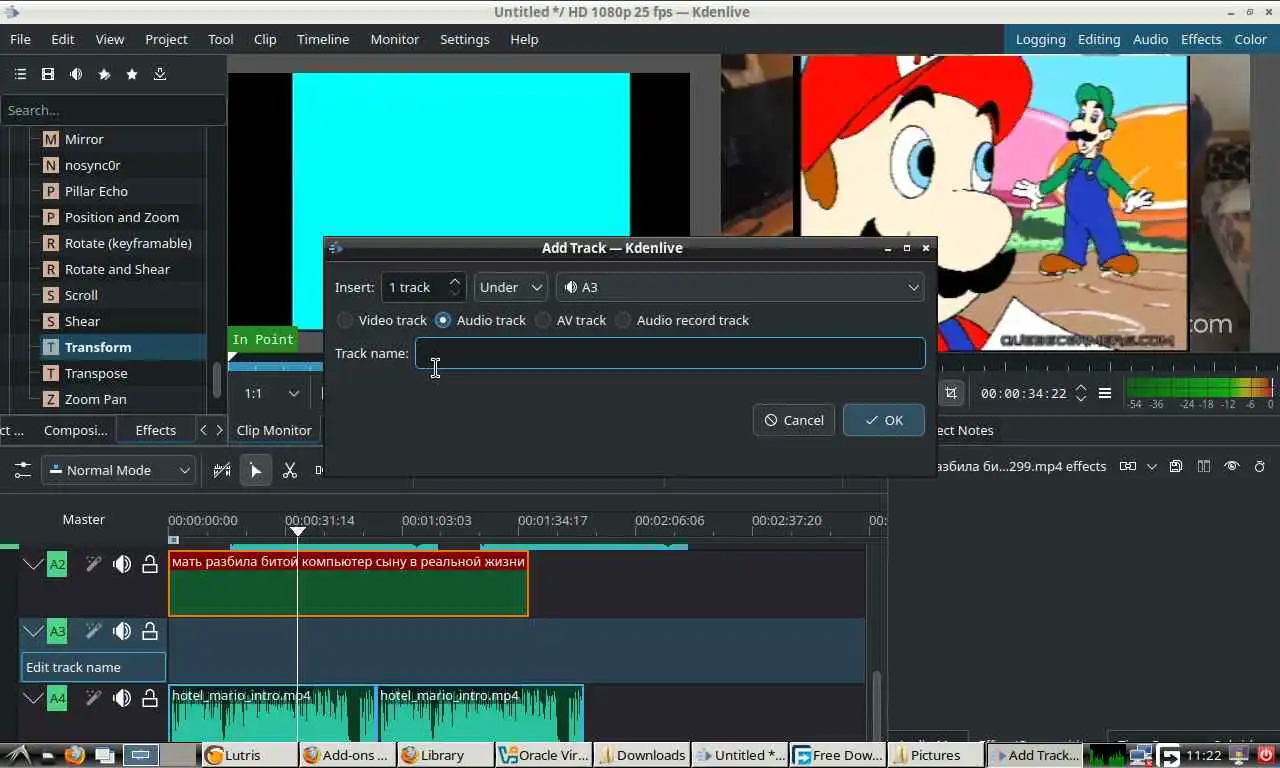Select the arrow selection tool
This screenshot has width=1280, height=768.
coord(256,470)
